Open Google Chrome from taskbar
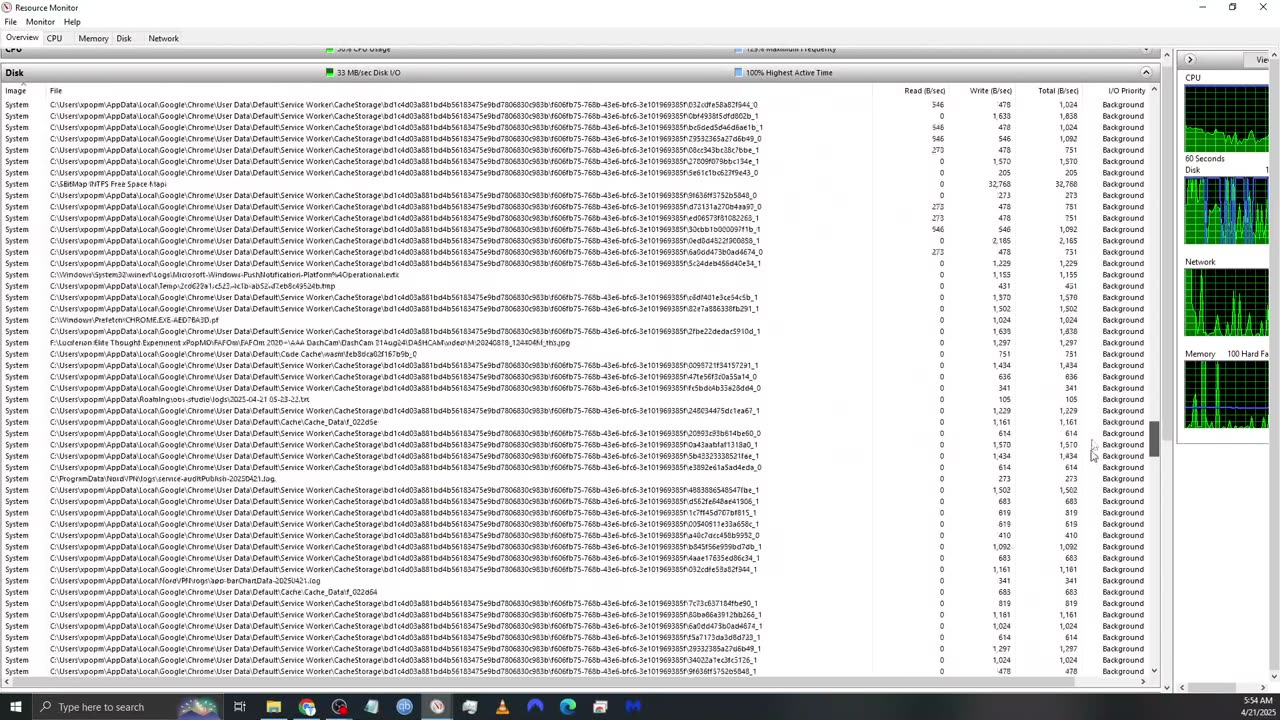Viewport: 1280px width, 720px height. [x=306, y=707]
